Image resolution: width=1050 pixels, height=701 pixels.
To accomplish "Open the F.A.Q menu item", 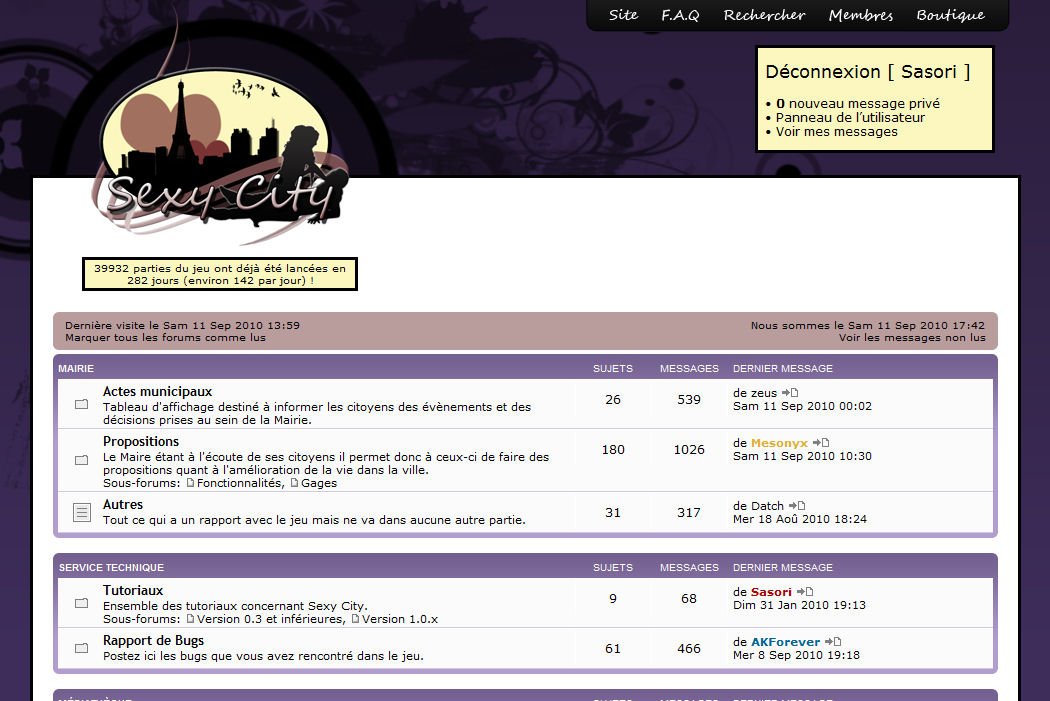I will [x=680, y=15].
